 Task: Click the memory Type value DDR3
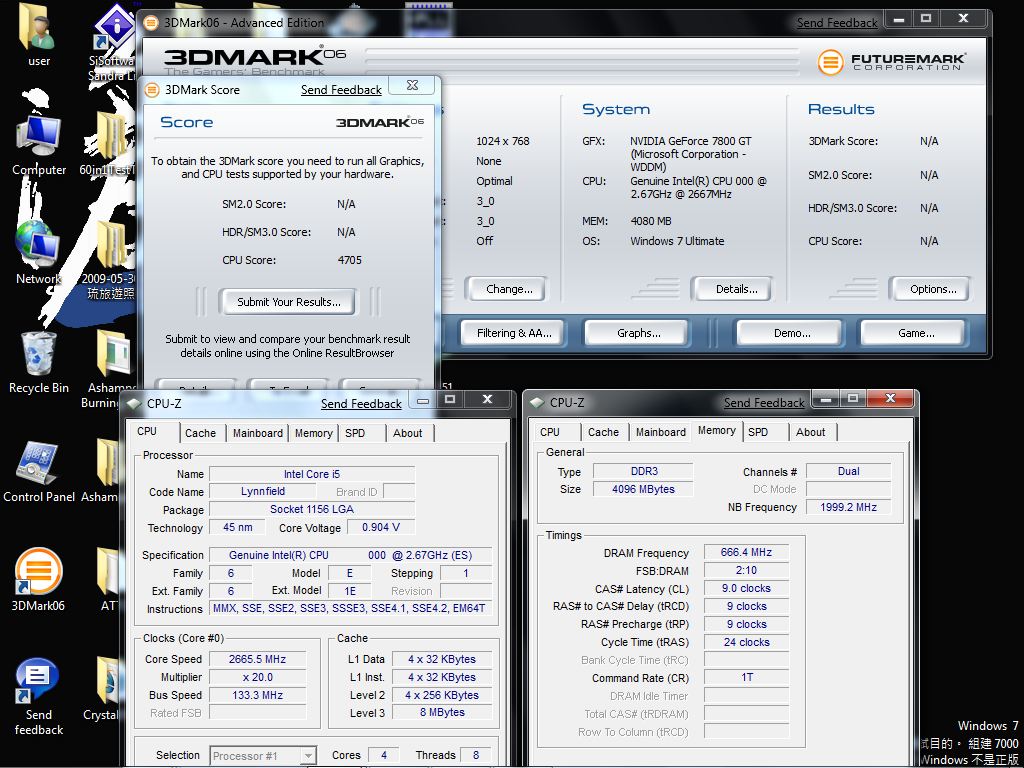[643, 472]
